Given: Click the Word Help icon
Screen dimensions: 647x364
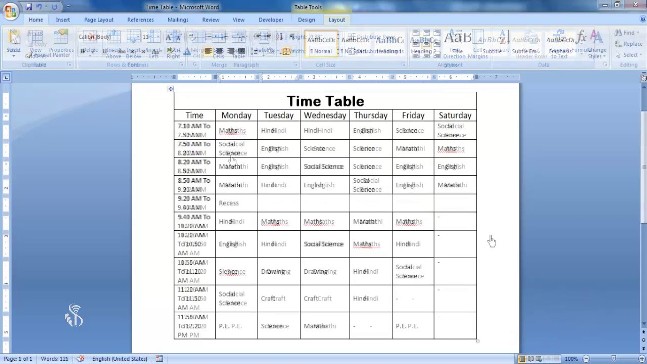Looking at the screenshot, I should pyautogui.click(x=642, y=19).
